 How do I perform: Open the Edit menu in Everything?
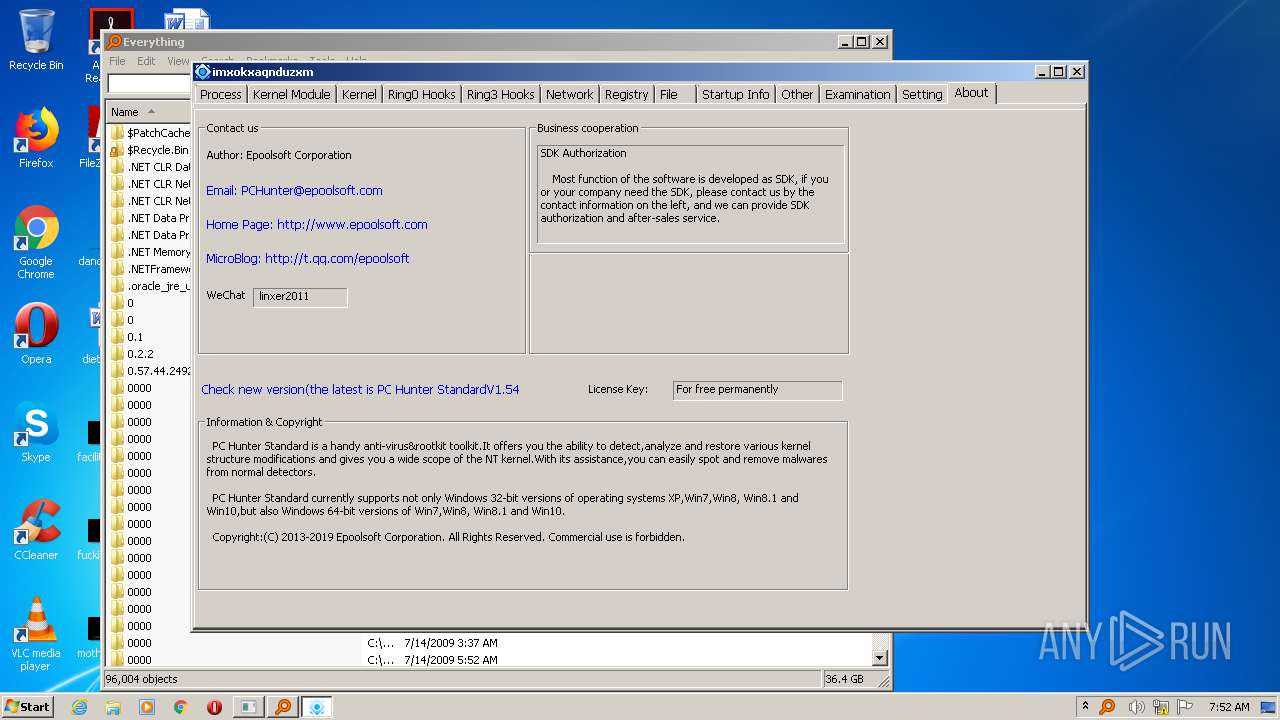[x=146, y=61]
